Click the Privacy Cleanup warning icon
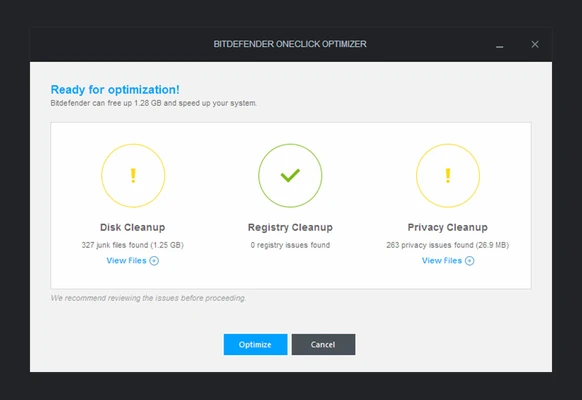Image resolution: width=582 pixels, height=400 pixels. [448, 176]
